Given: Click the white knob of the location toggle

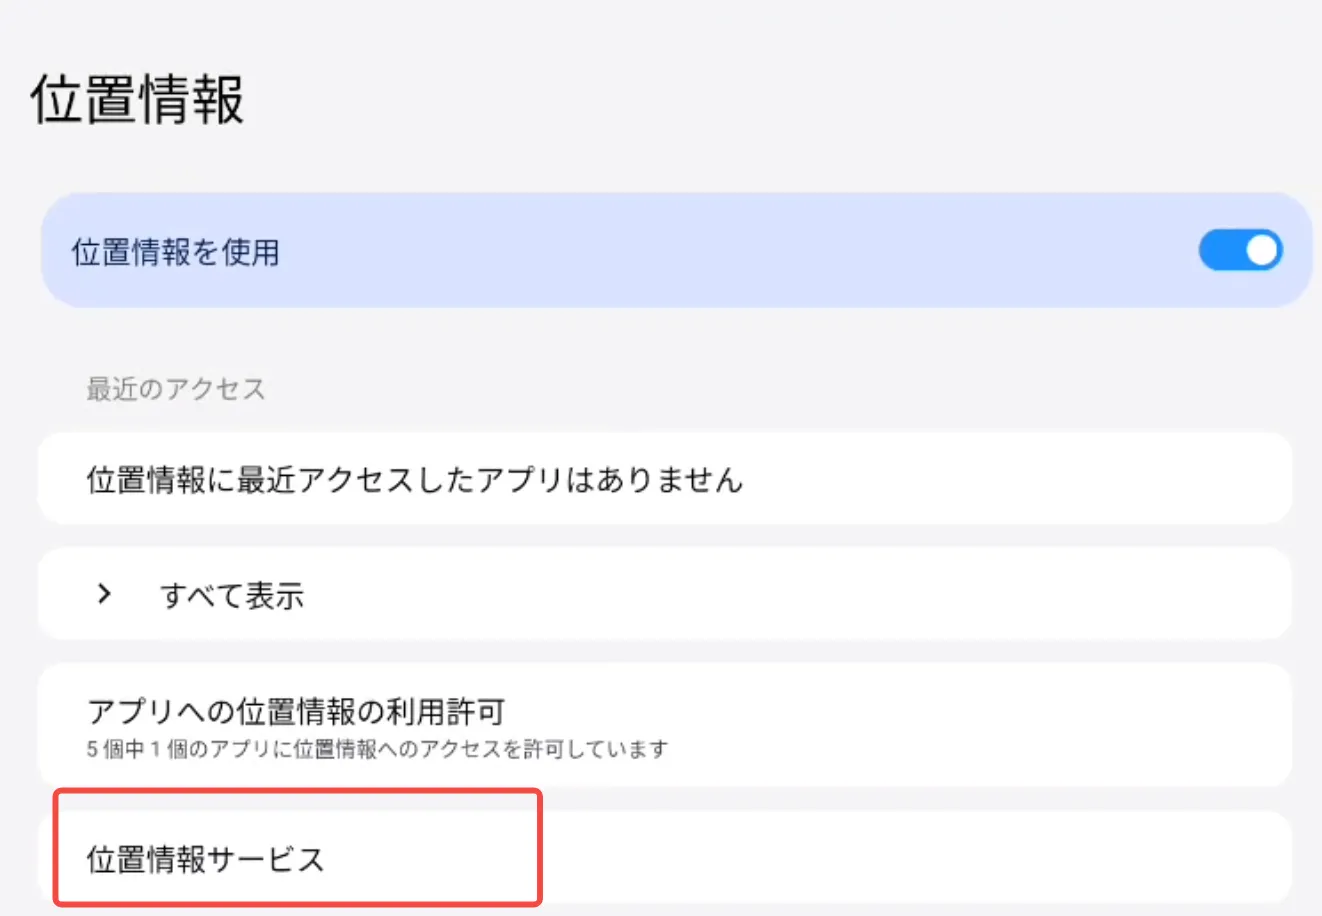Looking at the screenshot, I should click(1261, 251).
